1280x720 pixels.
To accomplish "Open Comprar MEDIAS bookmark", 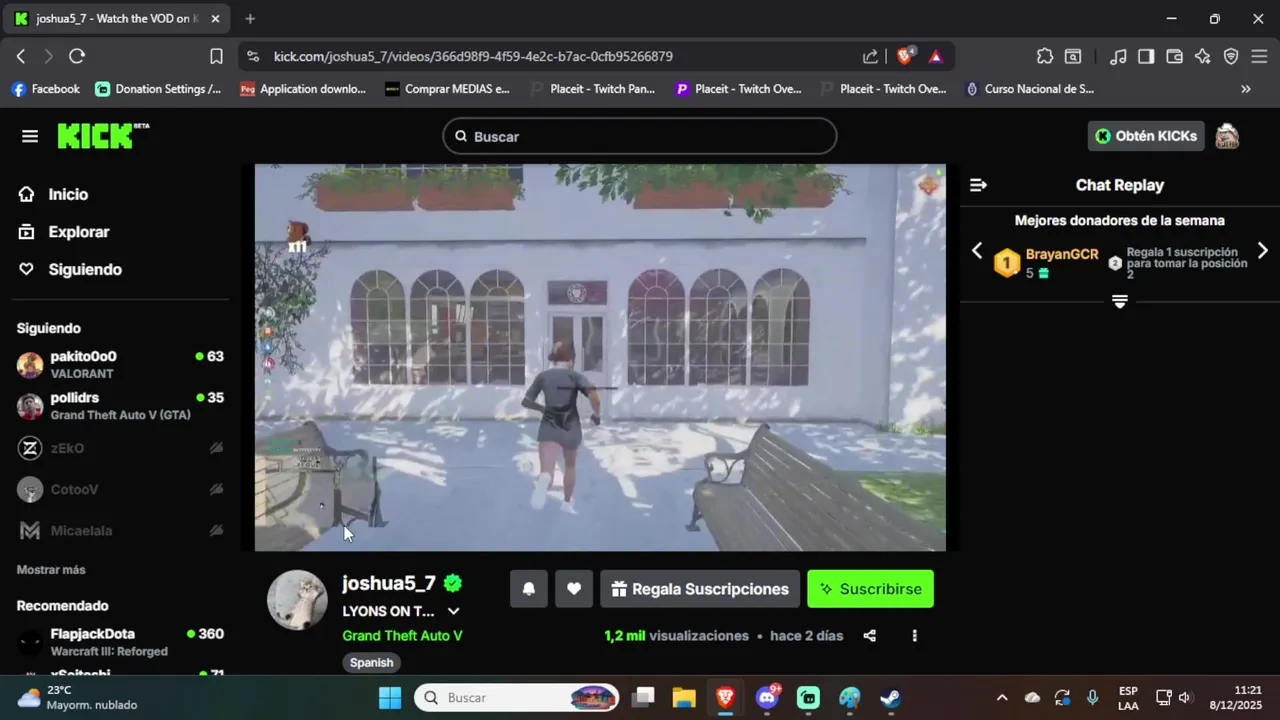I will [x=448, y=89].
